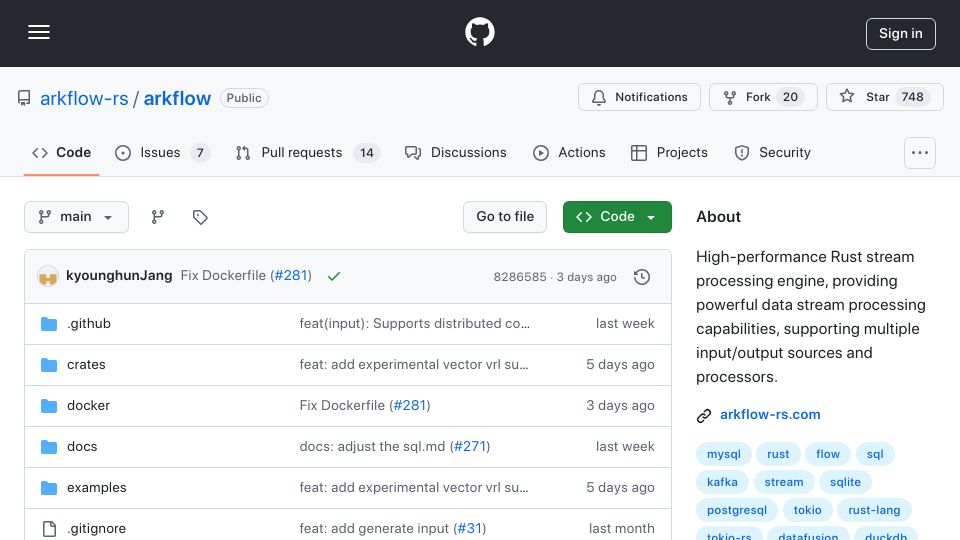This screenshot has height=540, width=960.
Task: Open kyounghunJang's avatar image
Action: (48, 277)
